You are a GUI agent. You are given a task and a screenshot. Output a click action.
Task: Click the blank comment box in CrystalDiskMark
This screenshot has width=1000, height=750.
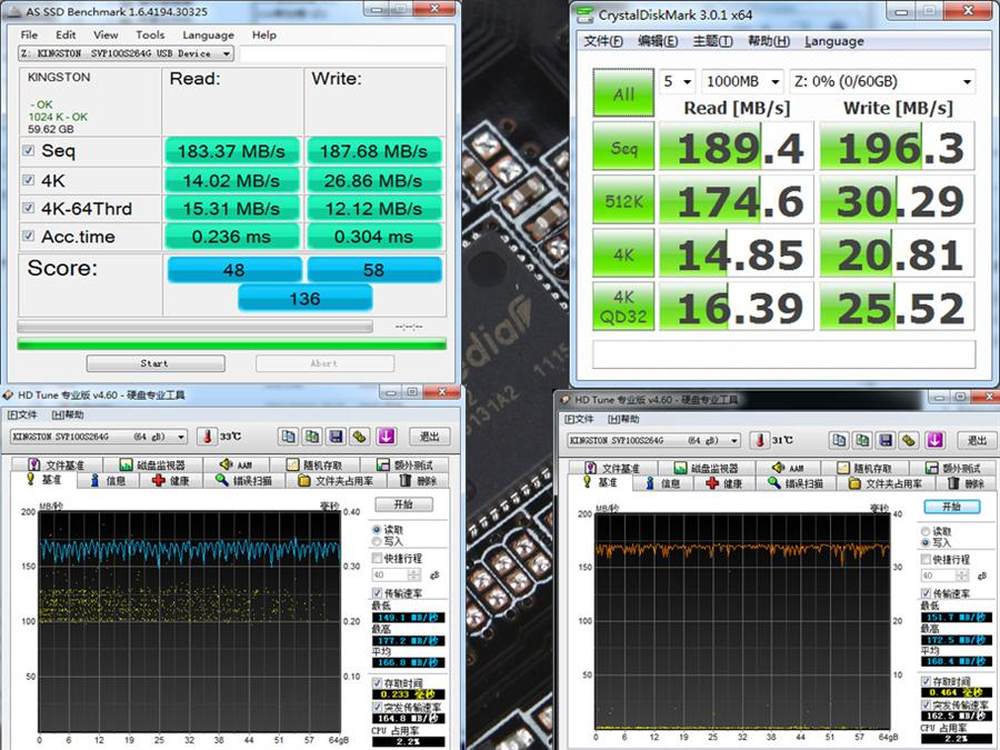coord(784,354)
